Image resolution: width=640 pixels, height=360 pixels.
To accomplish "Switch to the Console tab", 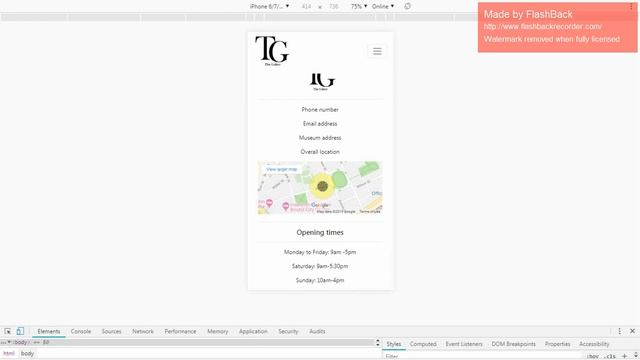I will point(81,331).
